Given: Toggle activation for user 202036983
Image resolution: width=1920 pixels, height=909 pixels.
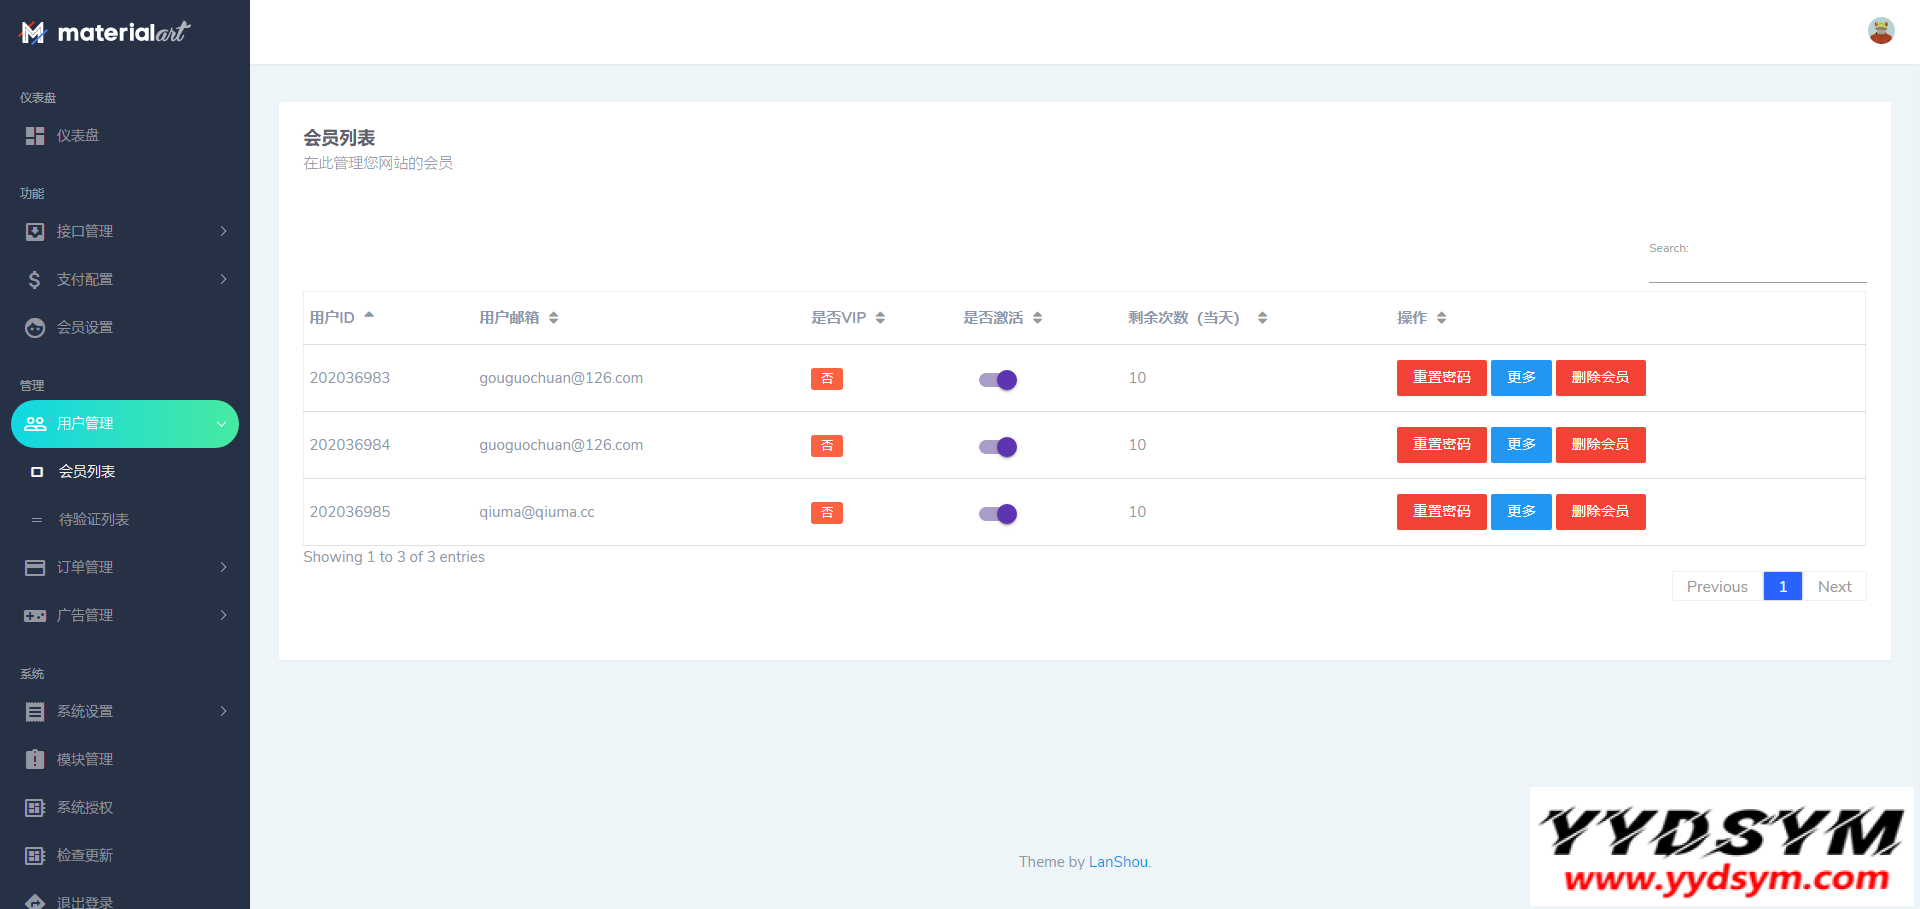Looking at the screenshot, I should point(998,380).
